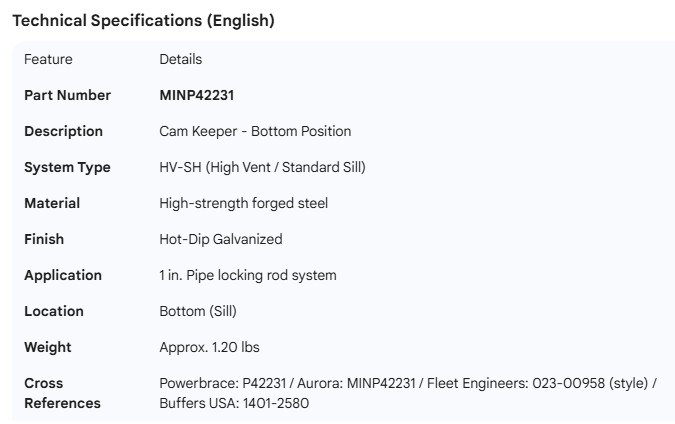Select the Finish row label
Image resolution: width=675 pixels, height=424 pixels.
pos(44,239)
